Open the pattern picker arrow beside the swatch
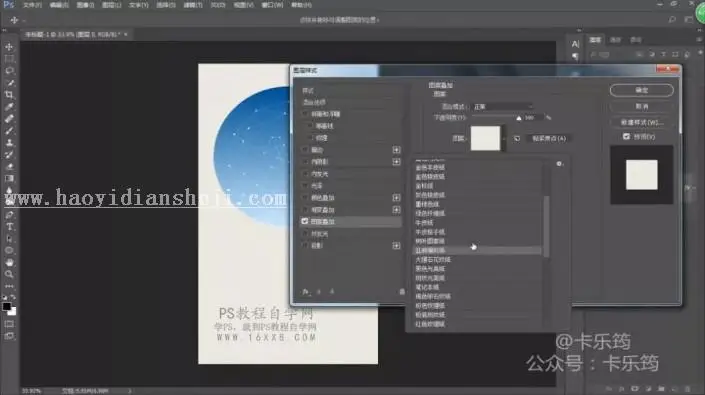 [504, 138]
